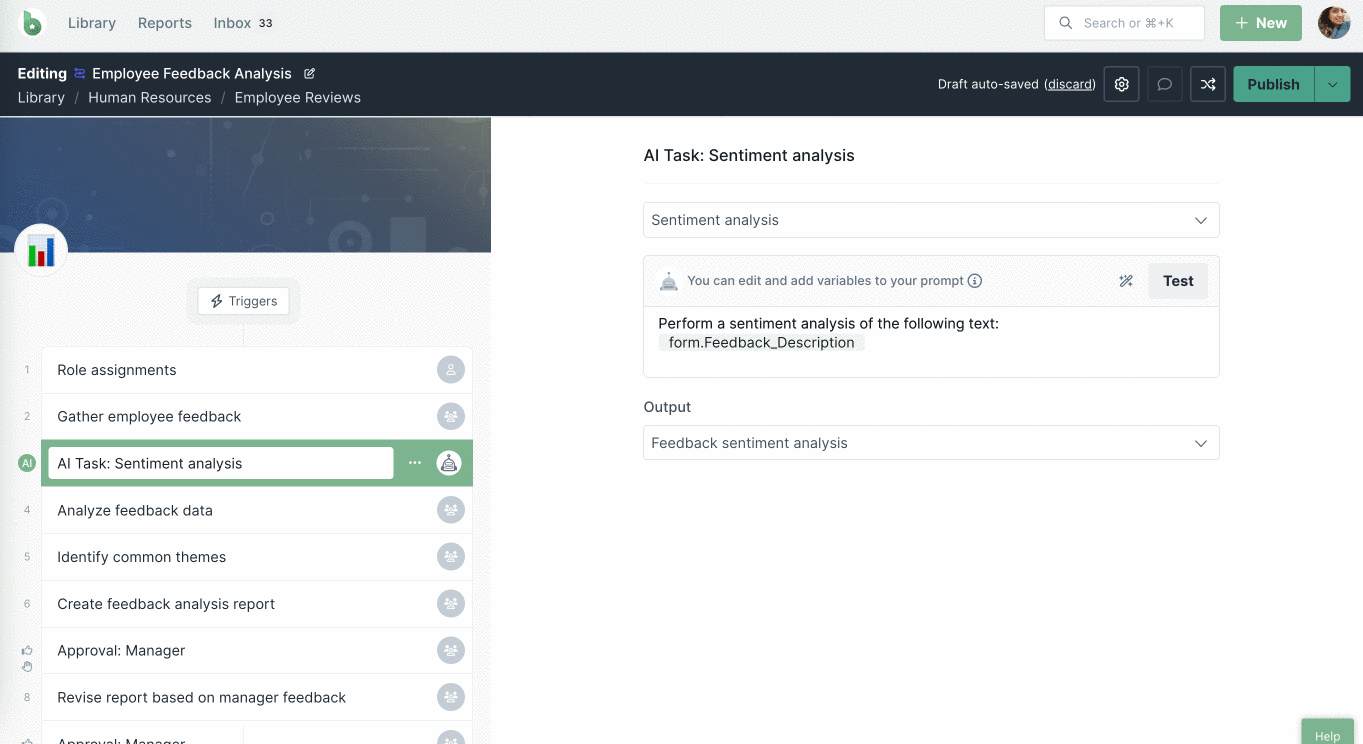Open the Publish options chevron

tap(1332, 84)
